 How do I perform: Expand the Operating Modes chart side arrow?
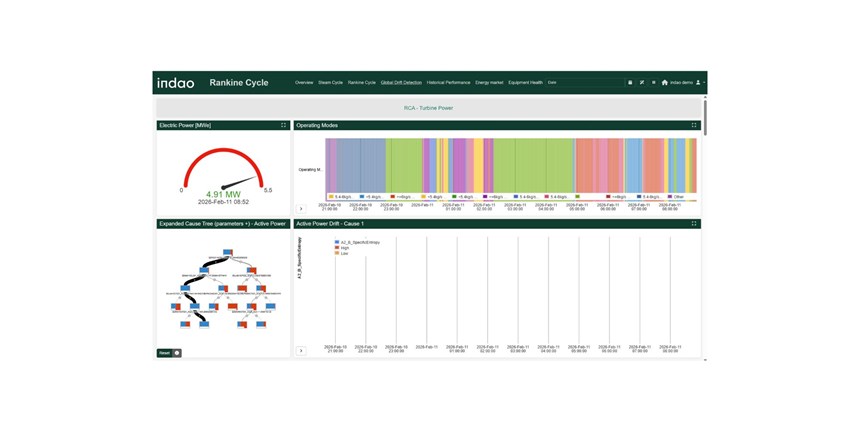pyautogui.click(x=301, y=209)
